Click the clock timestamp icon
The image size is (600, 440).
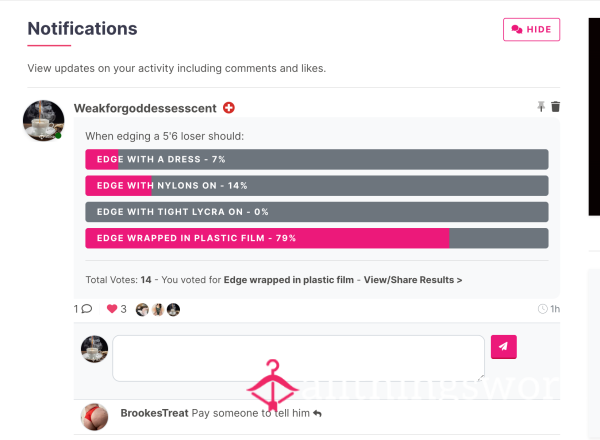(x=542, y=309)
